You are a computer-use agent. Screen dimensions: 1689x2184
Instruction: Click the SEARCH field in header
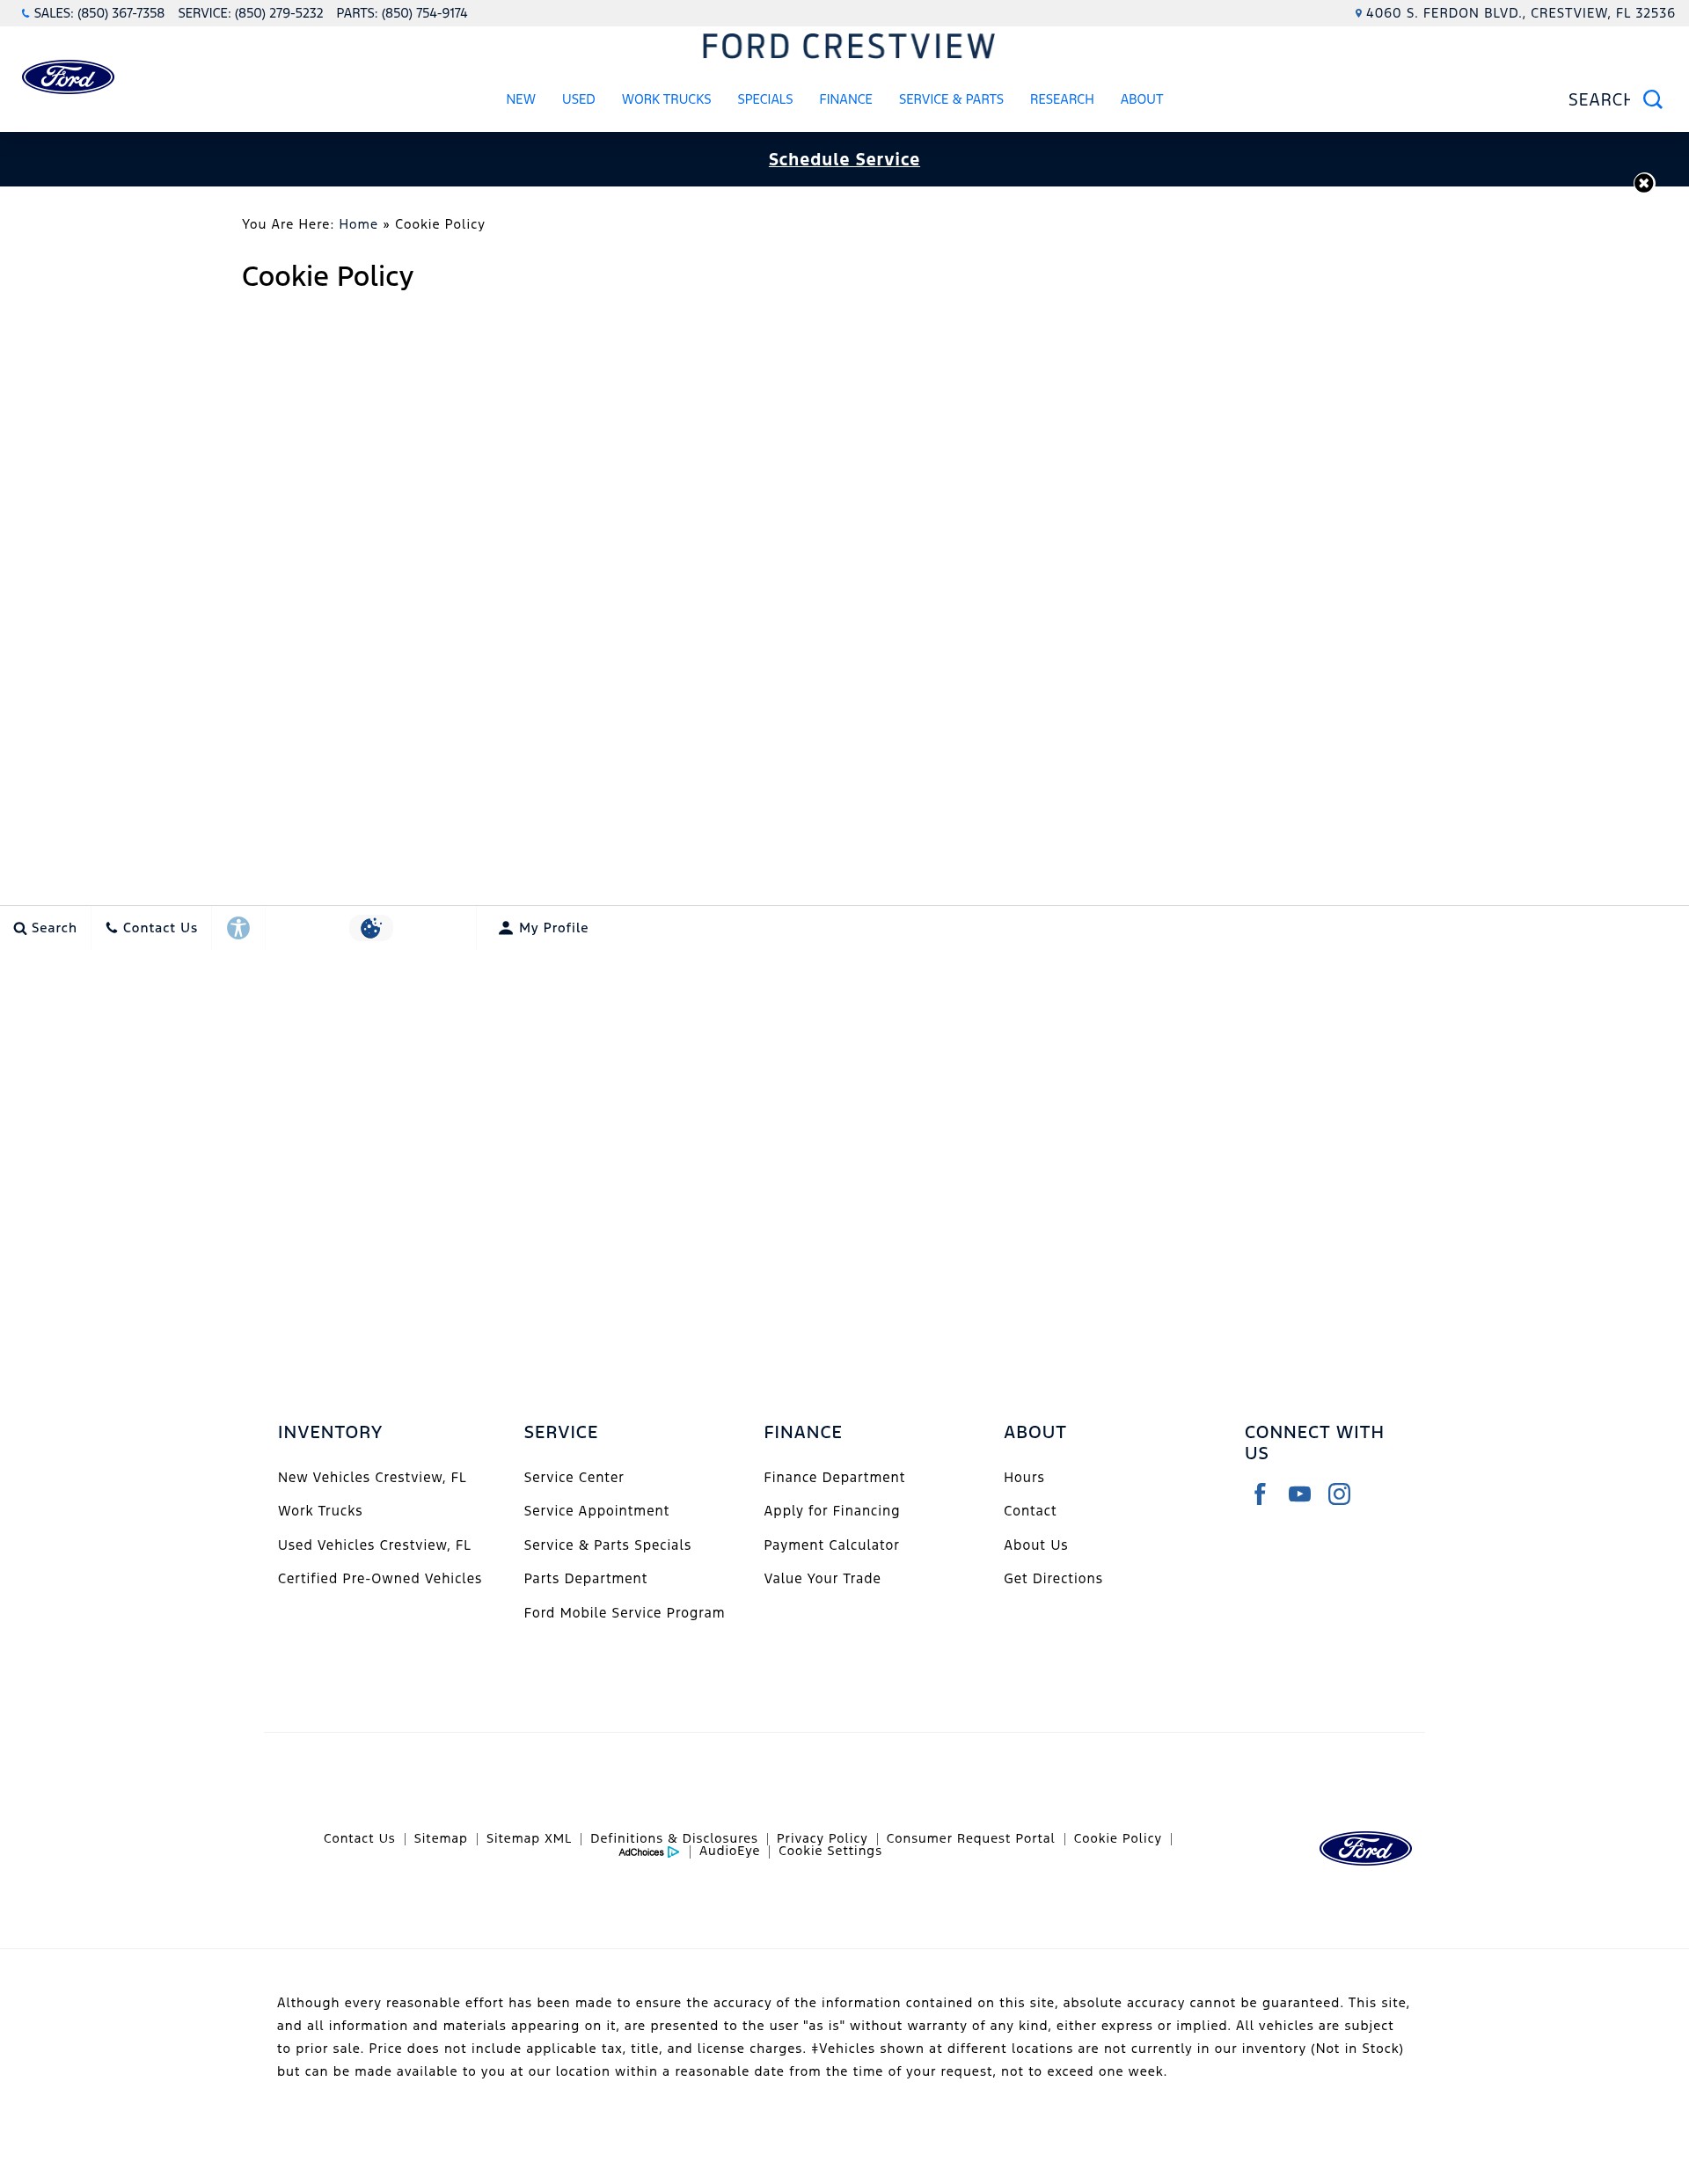[x=1598, y=100]
